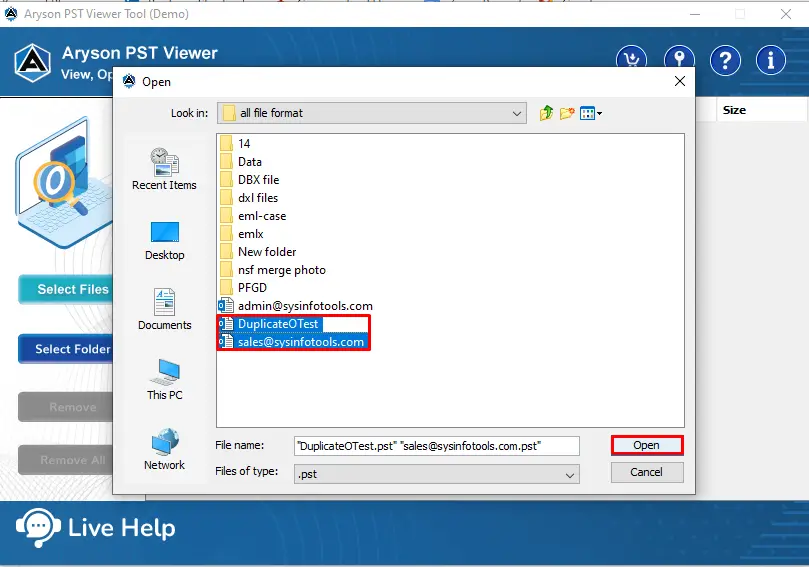Screen dimensions: 809x567
Task: Select Recent Items in sidebar
Action: (164, 169)
